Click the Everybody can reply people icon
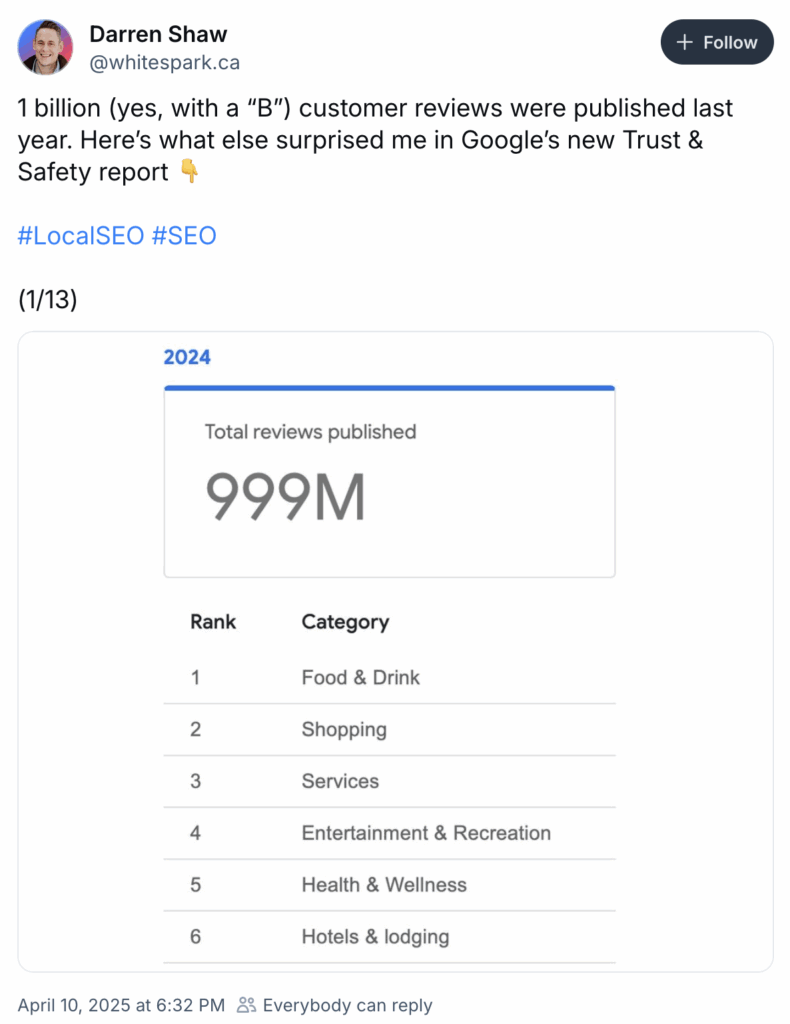 (246, 1005)
